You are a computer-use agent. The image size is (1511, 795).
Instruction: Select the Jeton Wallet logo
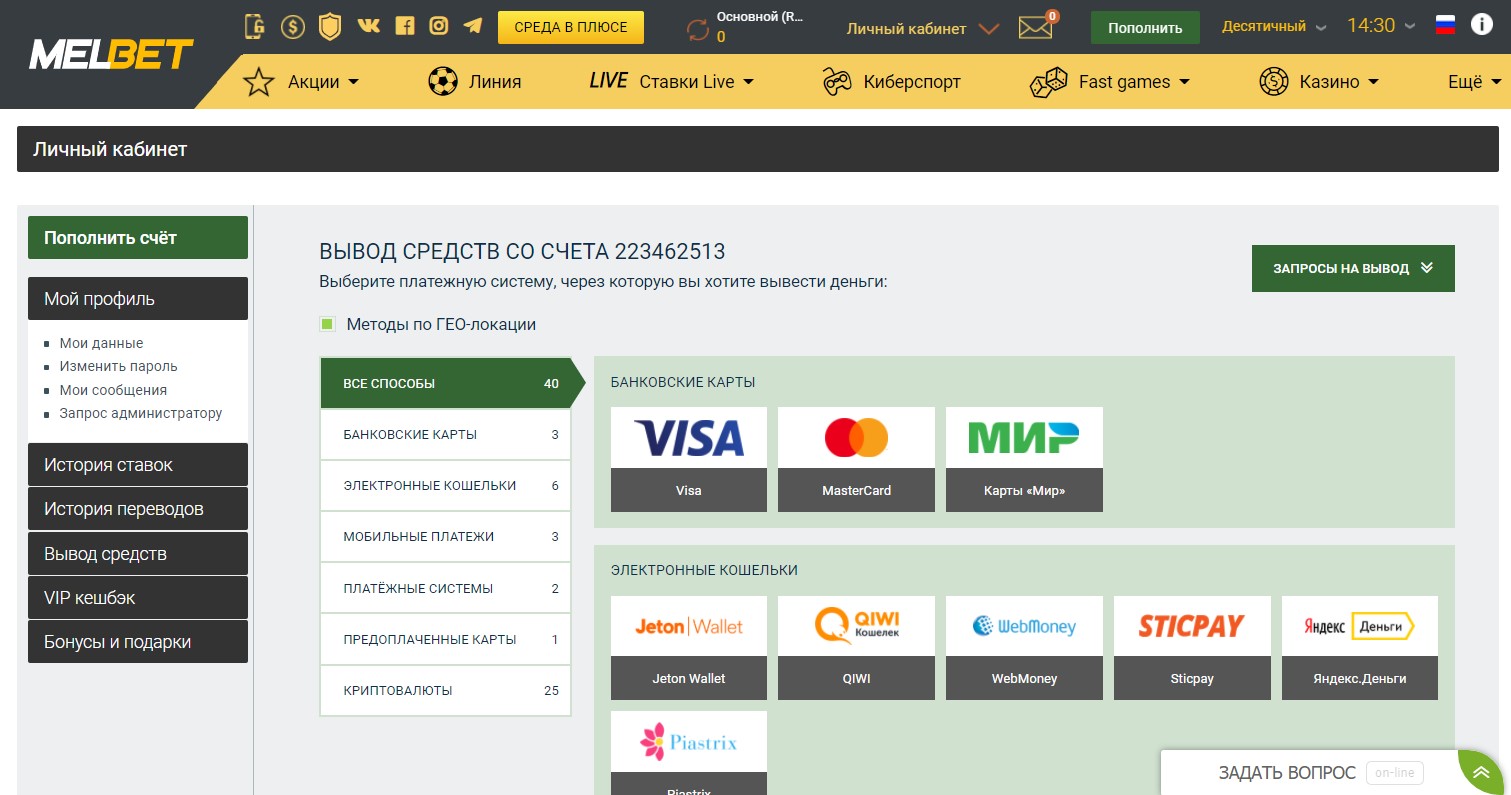pos(689,627)
